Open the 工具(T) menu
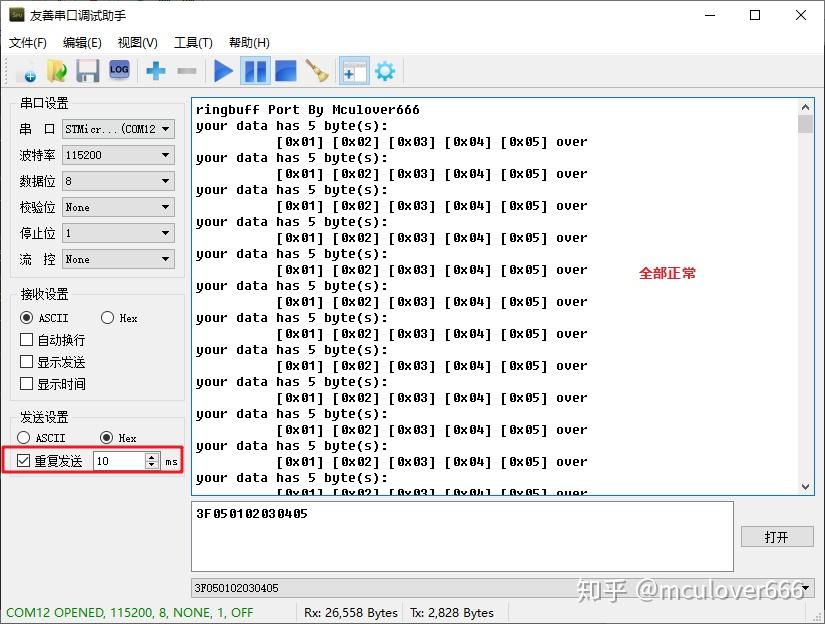The width and height of the screenshot is (825, 624). (192, 42)
